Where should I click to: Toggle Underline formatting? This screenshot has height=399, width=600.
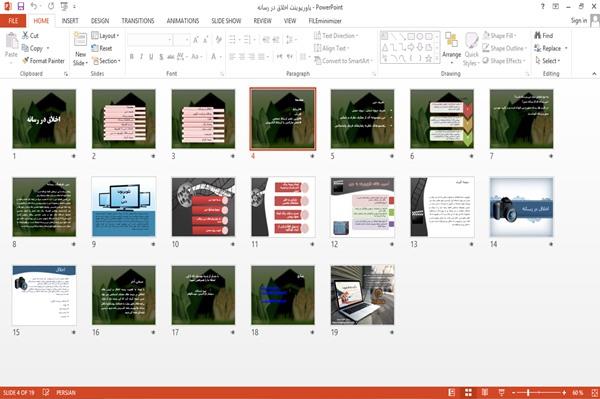coord(151,57)
